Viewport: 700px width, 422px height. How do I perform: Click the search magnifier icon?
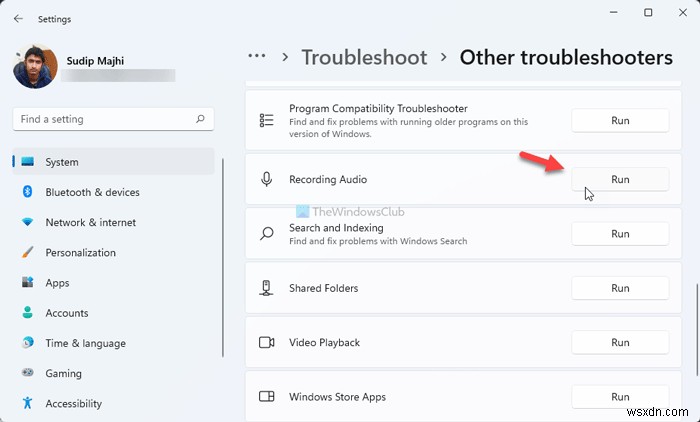pyautogui.click(x=201, y=119)
